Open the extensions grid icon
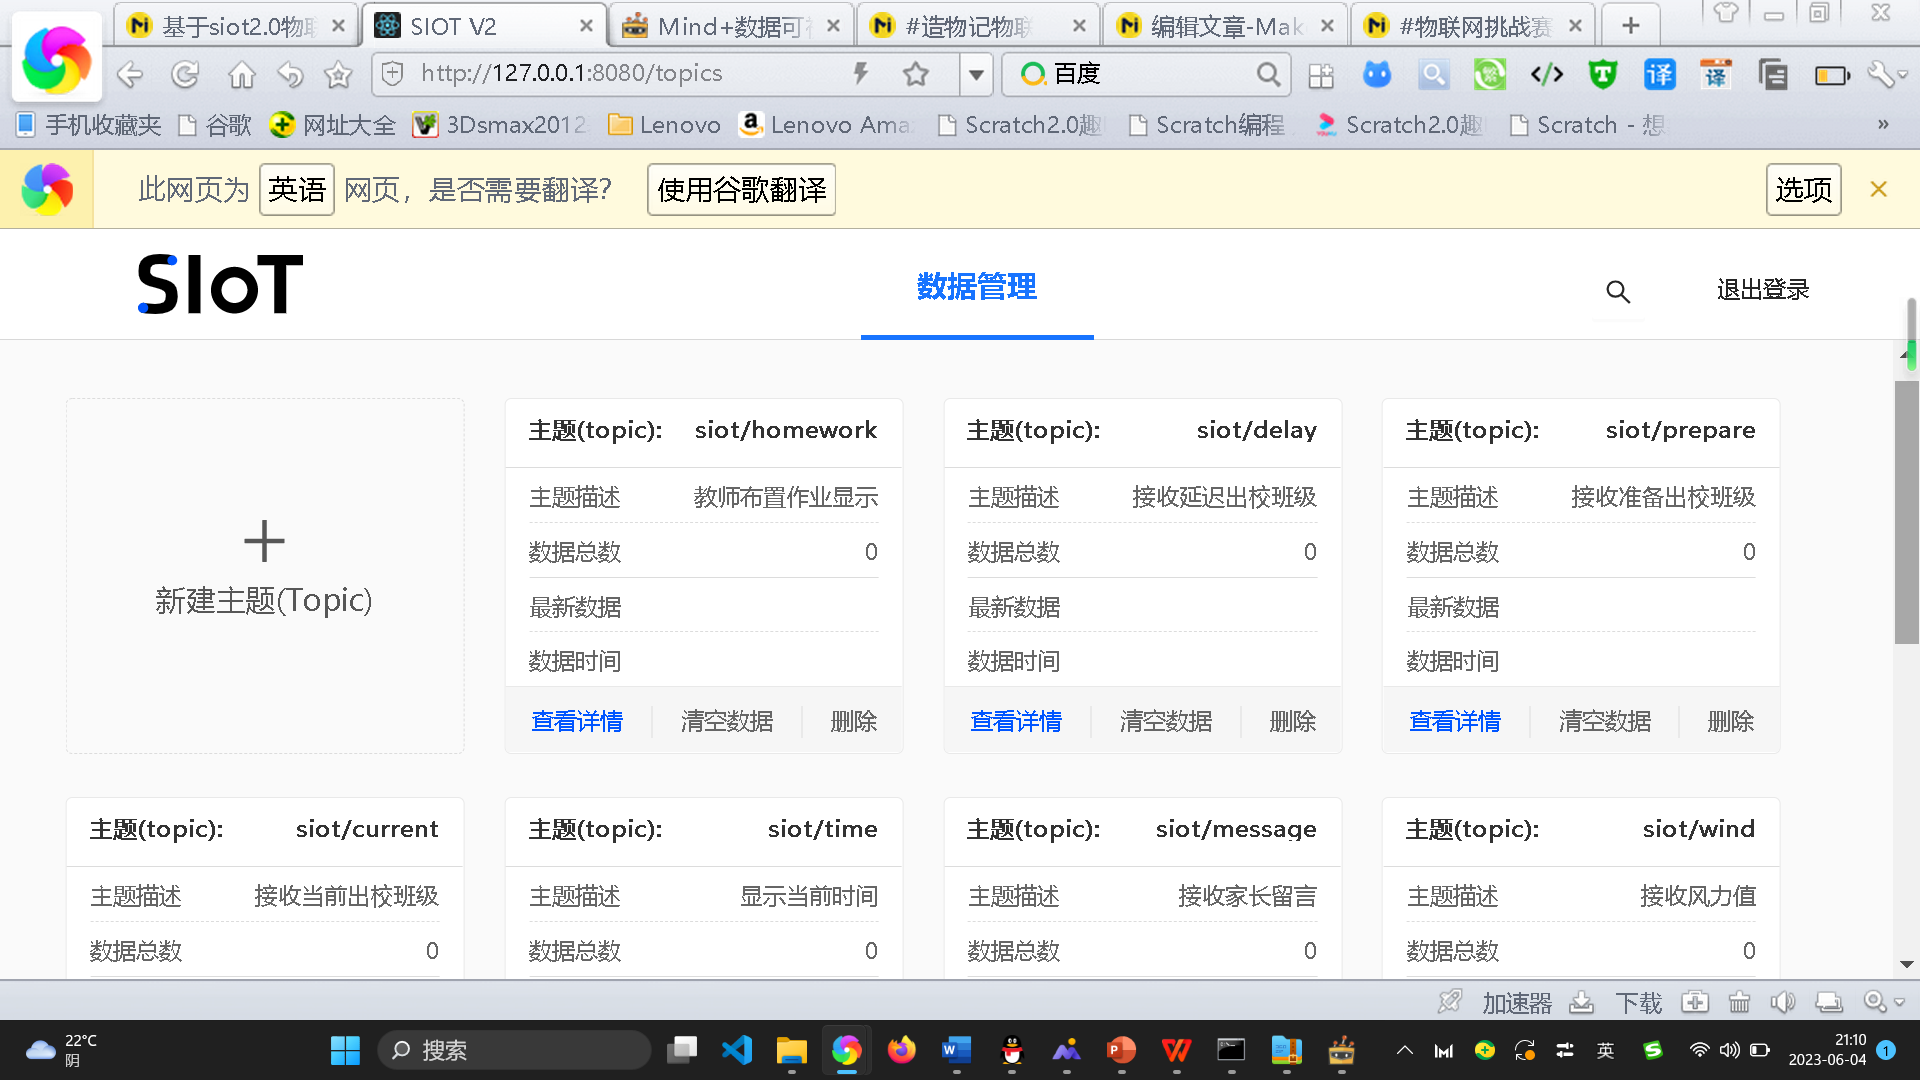1920x1080 pixels. pos(1321,75)
